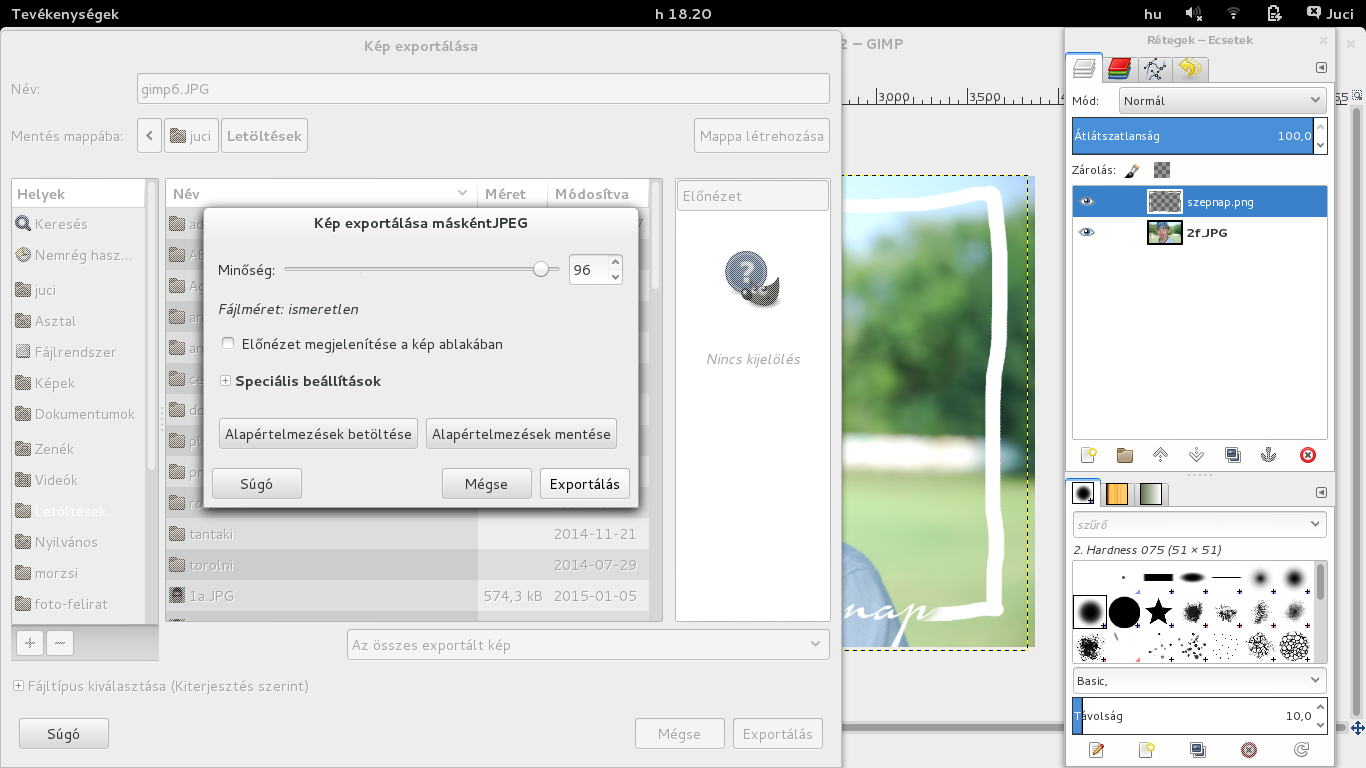Open the 'Mód: Normál' dropdown
The width and height of the screenshot is (1366, 768).
pos(1222,101)
